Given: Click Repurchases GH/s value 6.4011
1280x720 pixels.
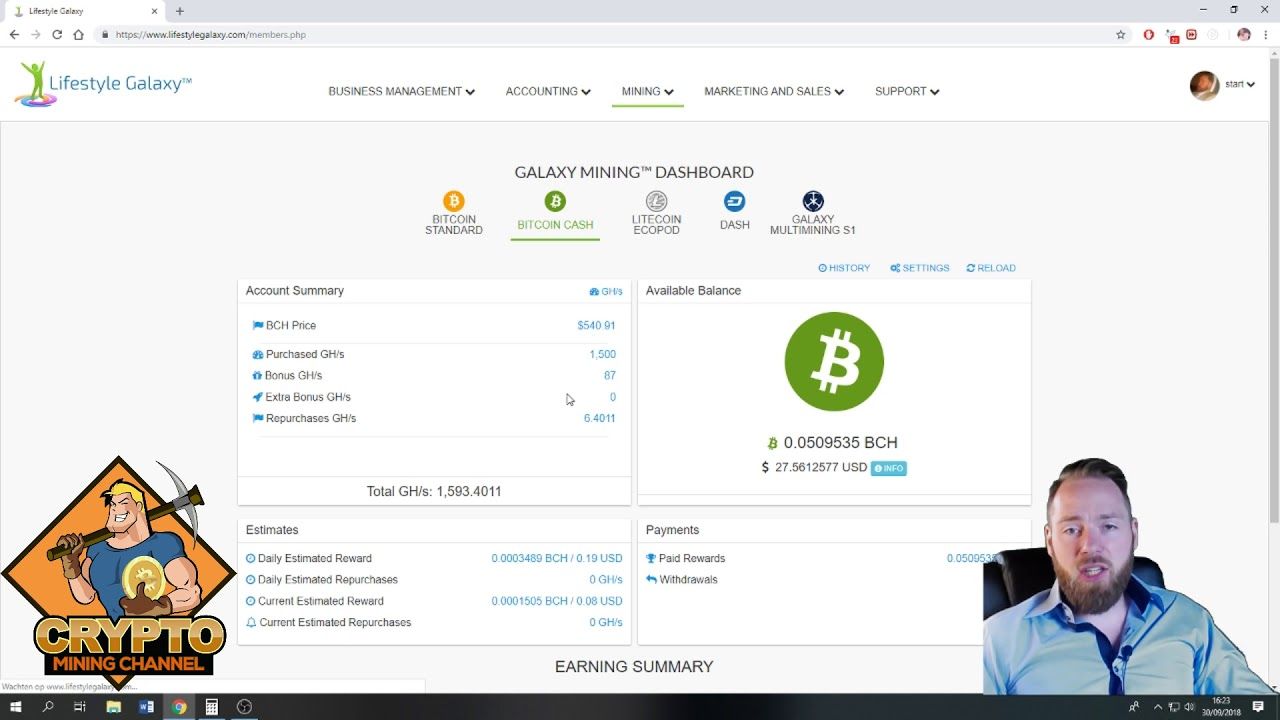Looking at the screenshot, I should (x=599, y=419).
